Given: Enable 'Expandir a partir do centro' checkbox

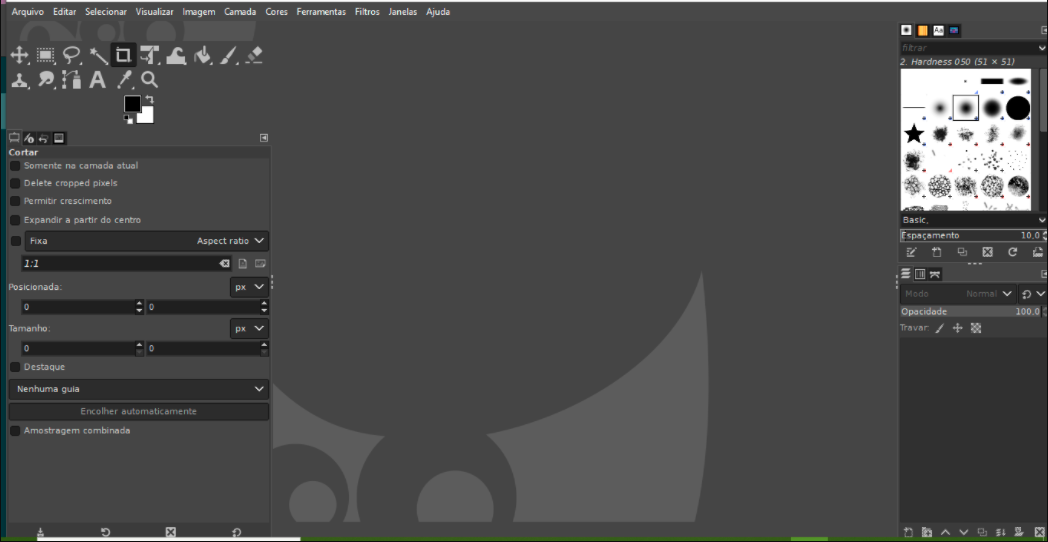Looking at the screenshot, I should [x=15, y=220].
